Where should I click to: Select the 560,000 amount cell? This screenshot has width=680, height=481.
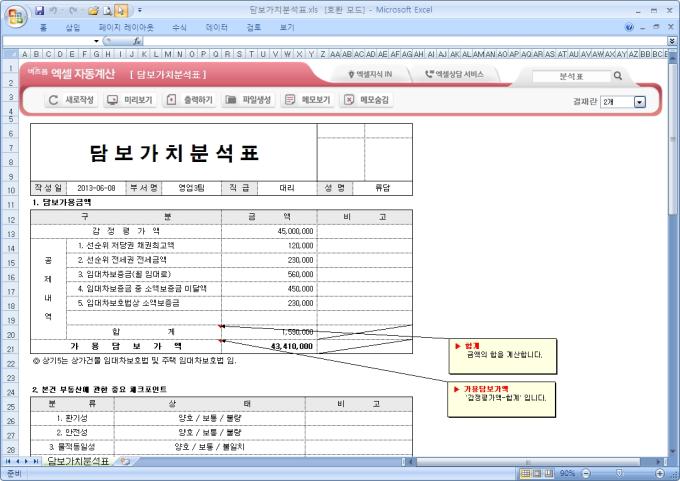[x=269, y=275]
